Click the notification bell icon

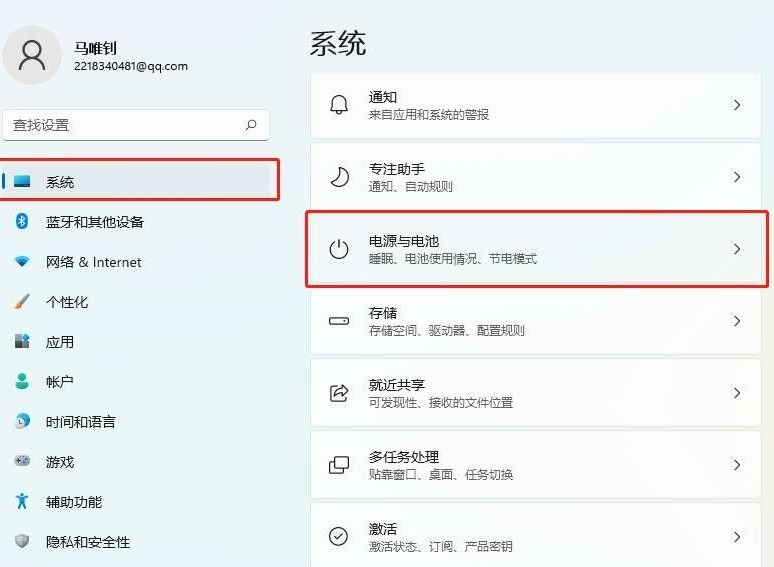[x=339, y=105]
